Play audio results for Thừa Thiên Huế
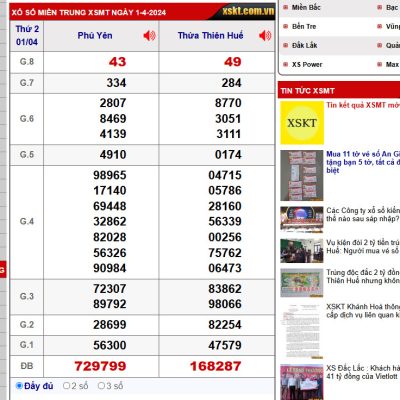This screenshot has height=400, width=400. coord(265,36)
